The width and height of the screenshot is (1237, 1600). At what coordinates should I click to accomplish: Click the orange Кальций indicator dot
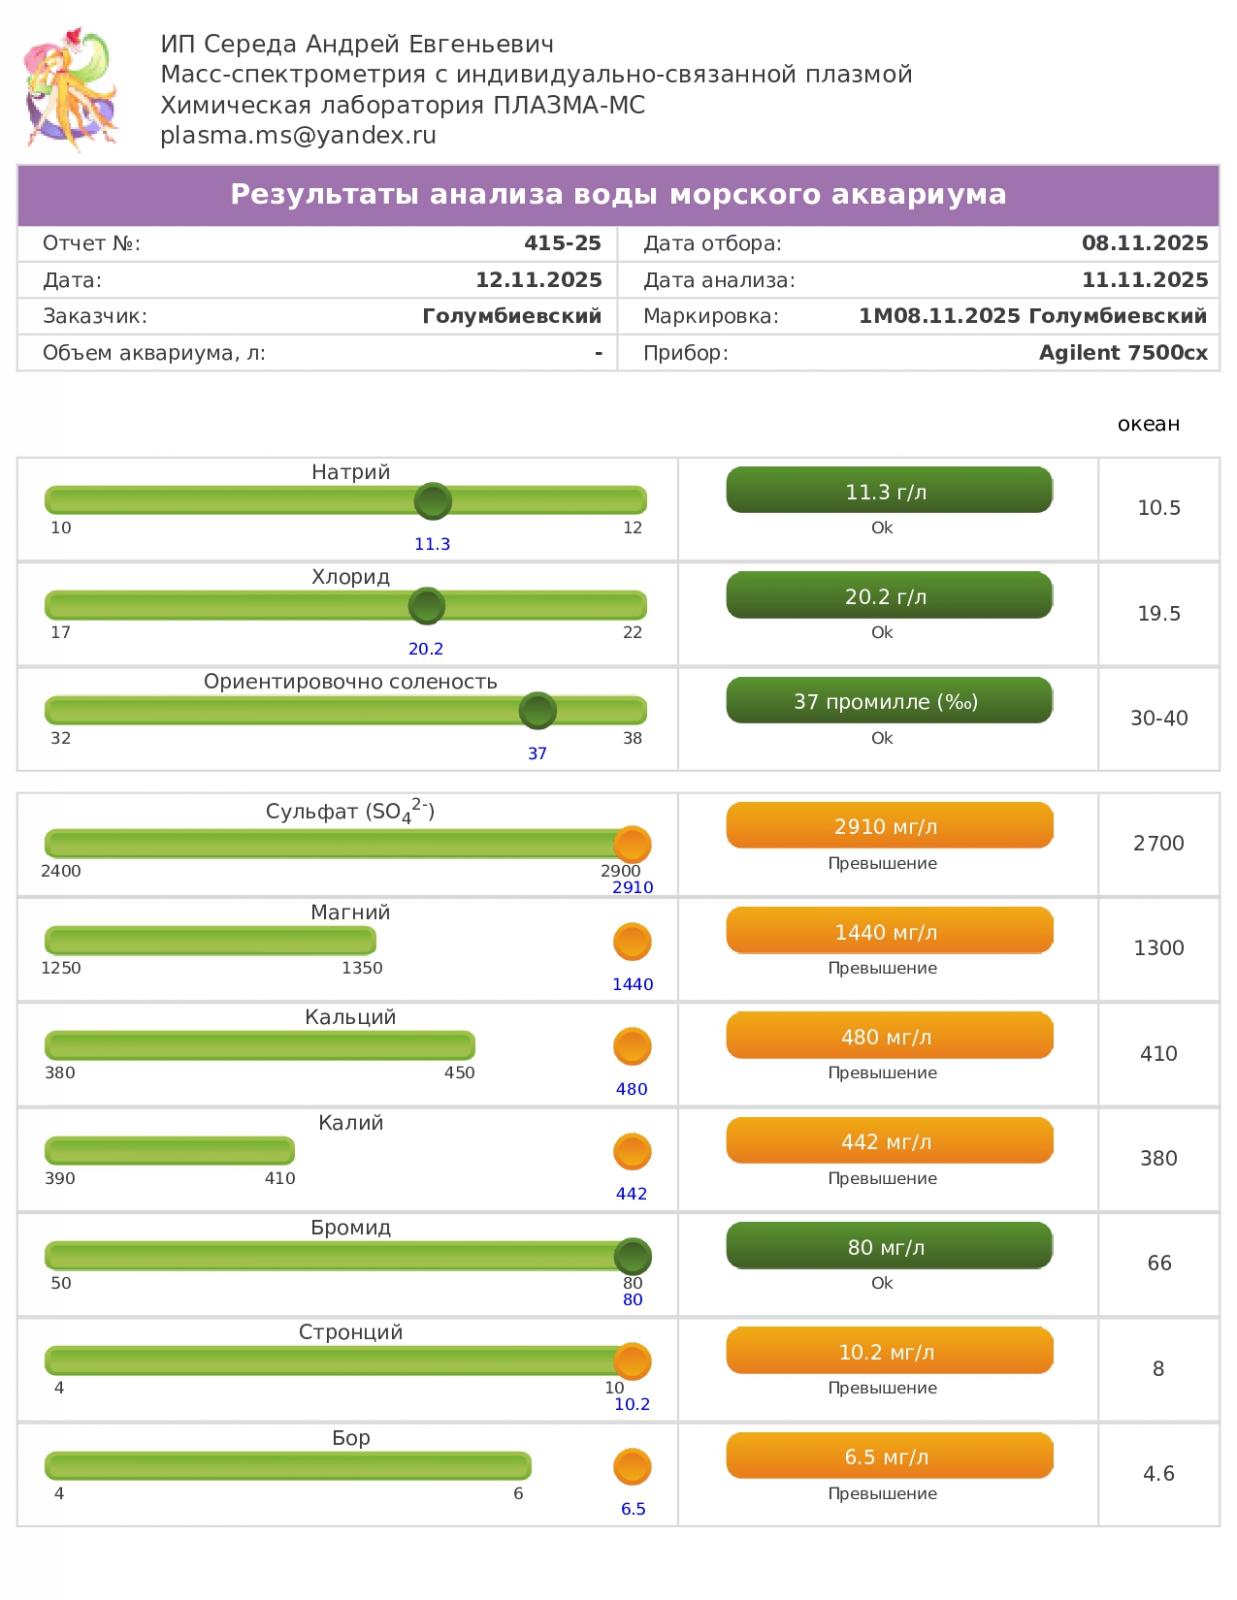click(632, 1047)
